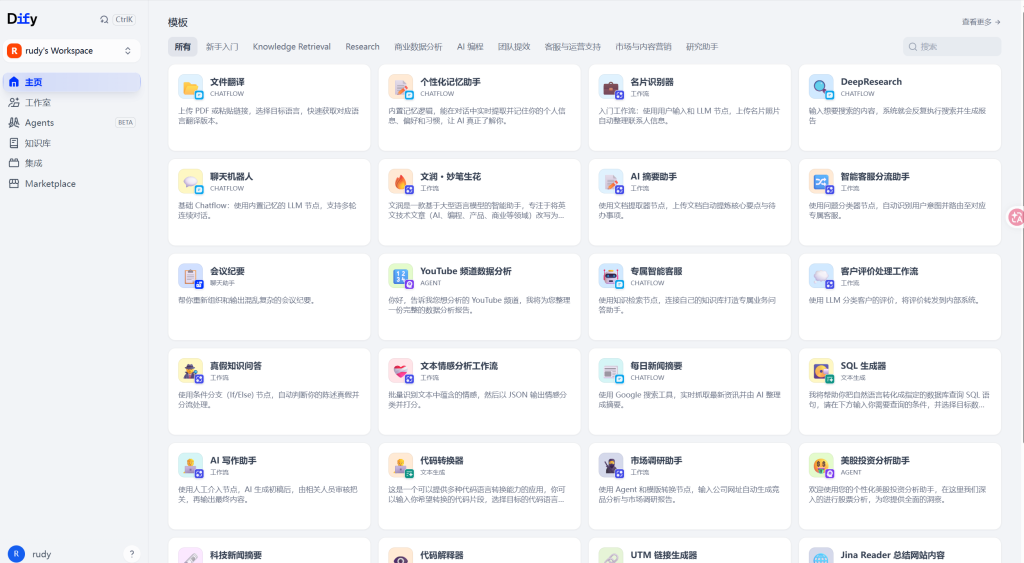1024x563 pixels.
Task: Select the 商业数据分析 tab
Action: click(x=418, y=46)
